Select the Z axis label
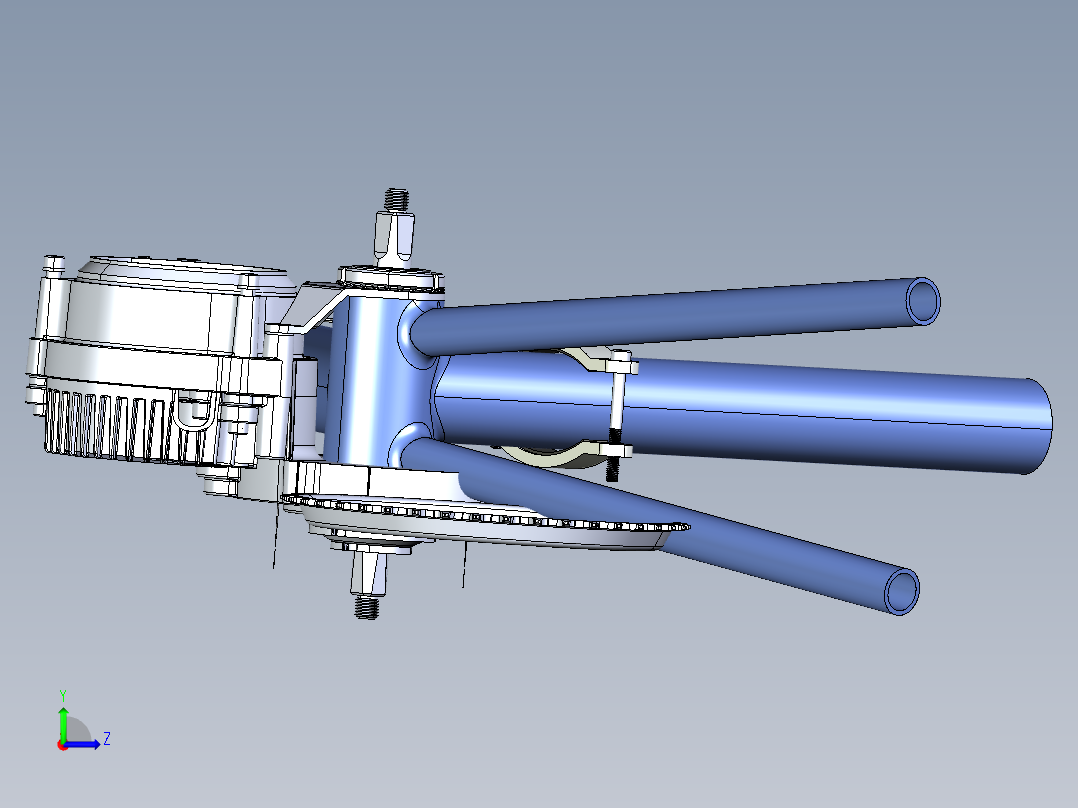The image size is (1078, 808). (107, 739)
